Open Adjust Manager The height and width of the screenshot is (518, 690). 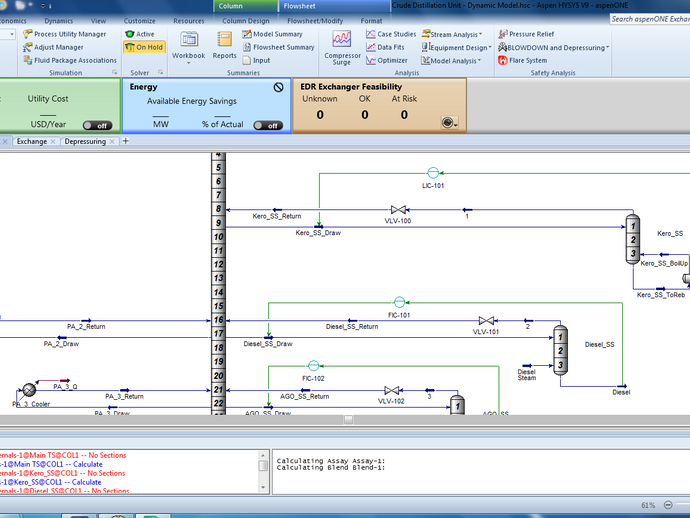(x=53, y=47)
